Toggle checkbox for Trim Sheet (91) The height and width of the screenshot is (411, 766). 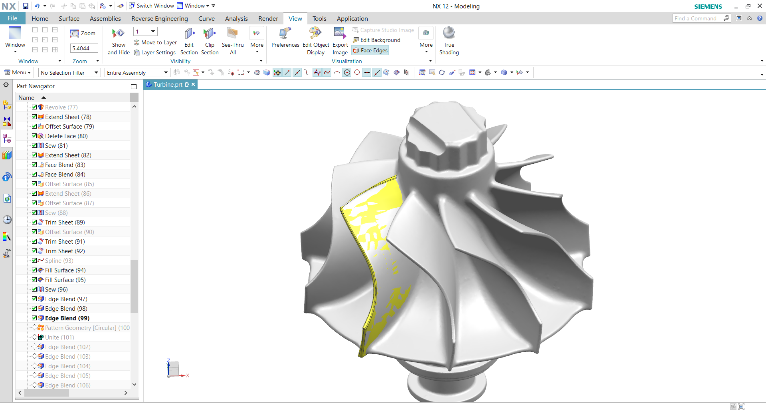[x=35, y=241]
